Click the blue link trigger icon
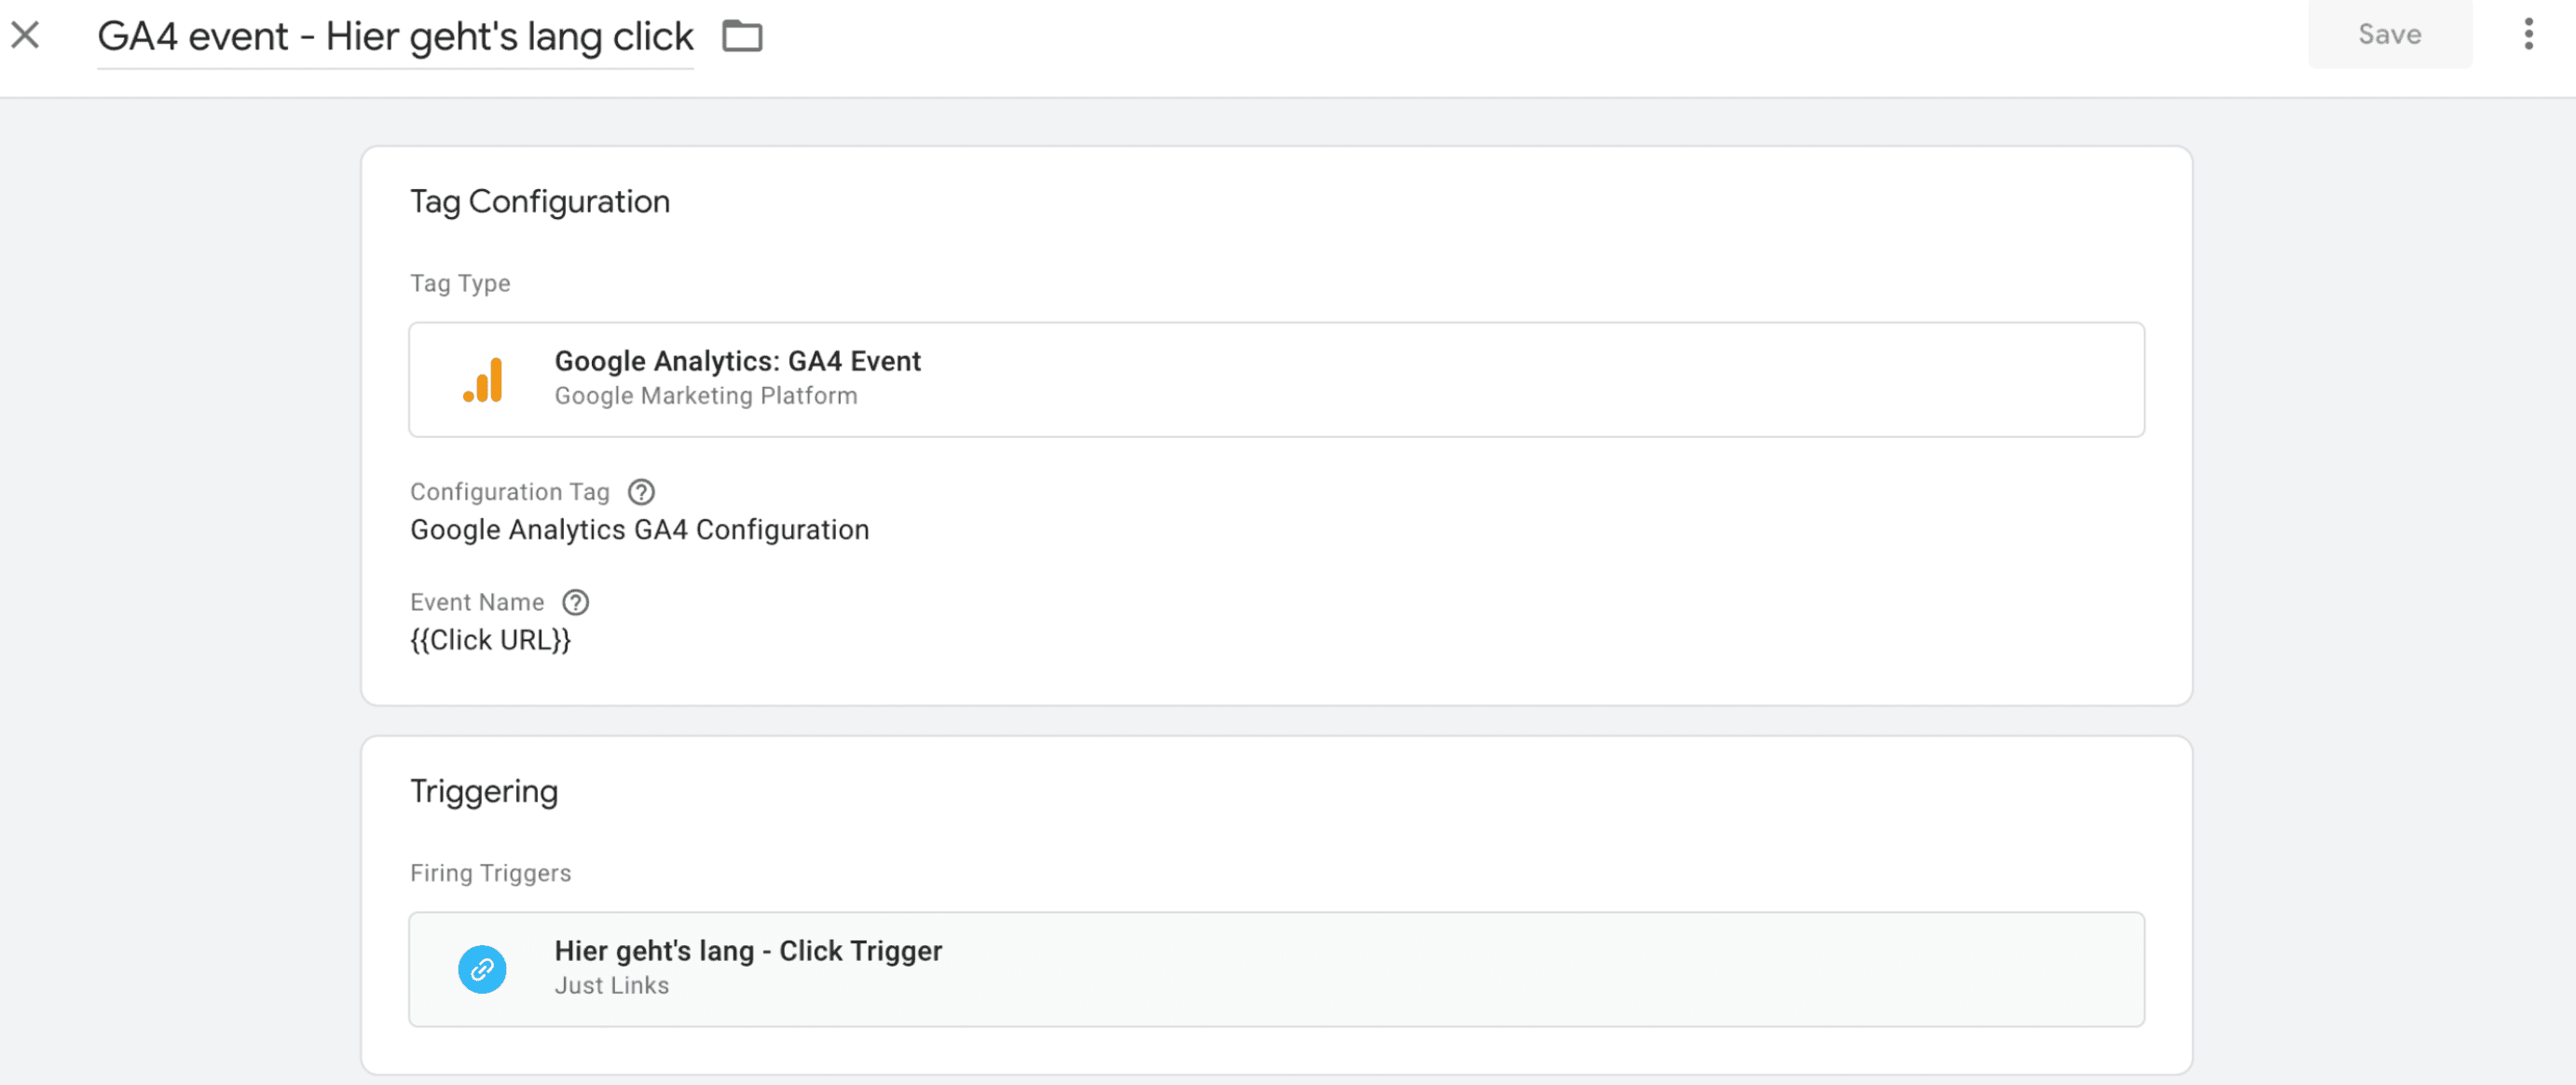Screen dimensions: 2576x1085 (x=482, y=969)
